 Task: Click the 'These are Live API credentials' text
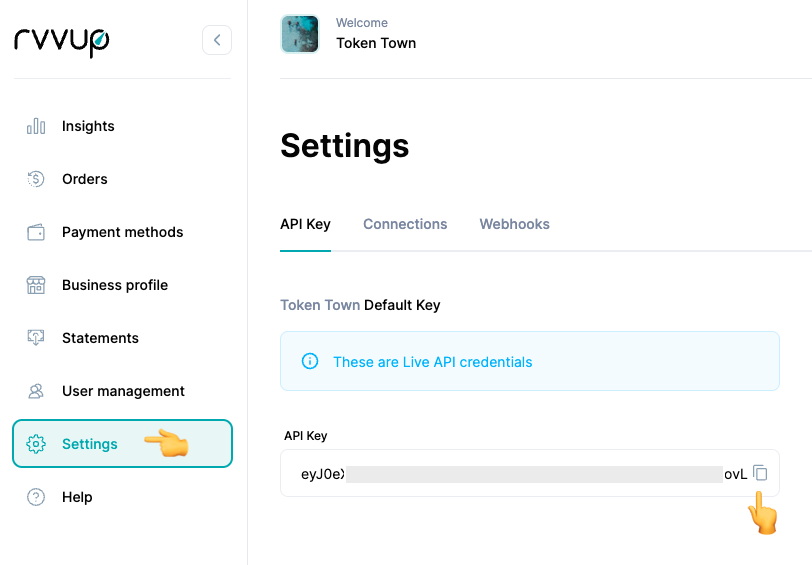[x=432, y=362]
